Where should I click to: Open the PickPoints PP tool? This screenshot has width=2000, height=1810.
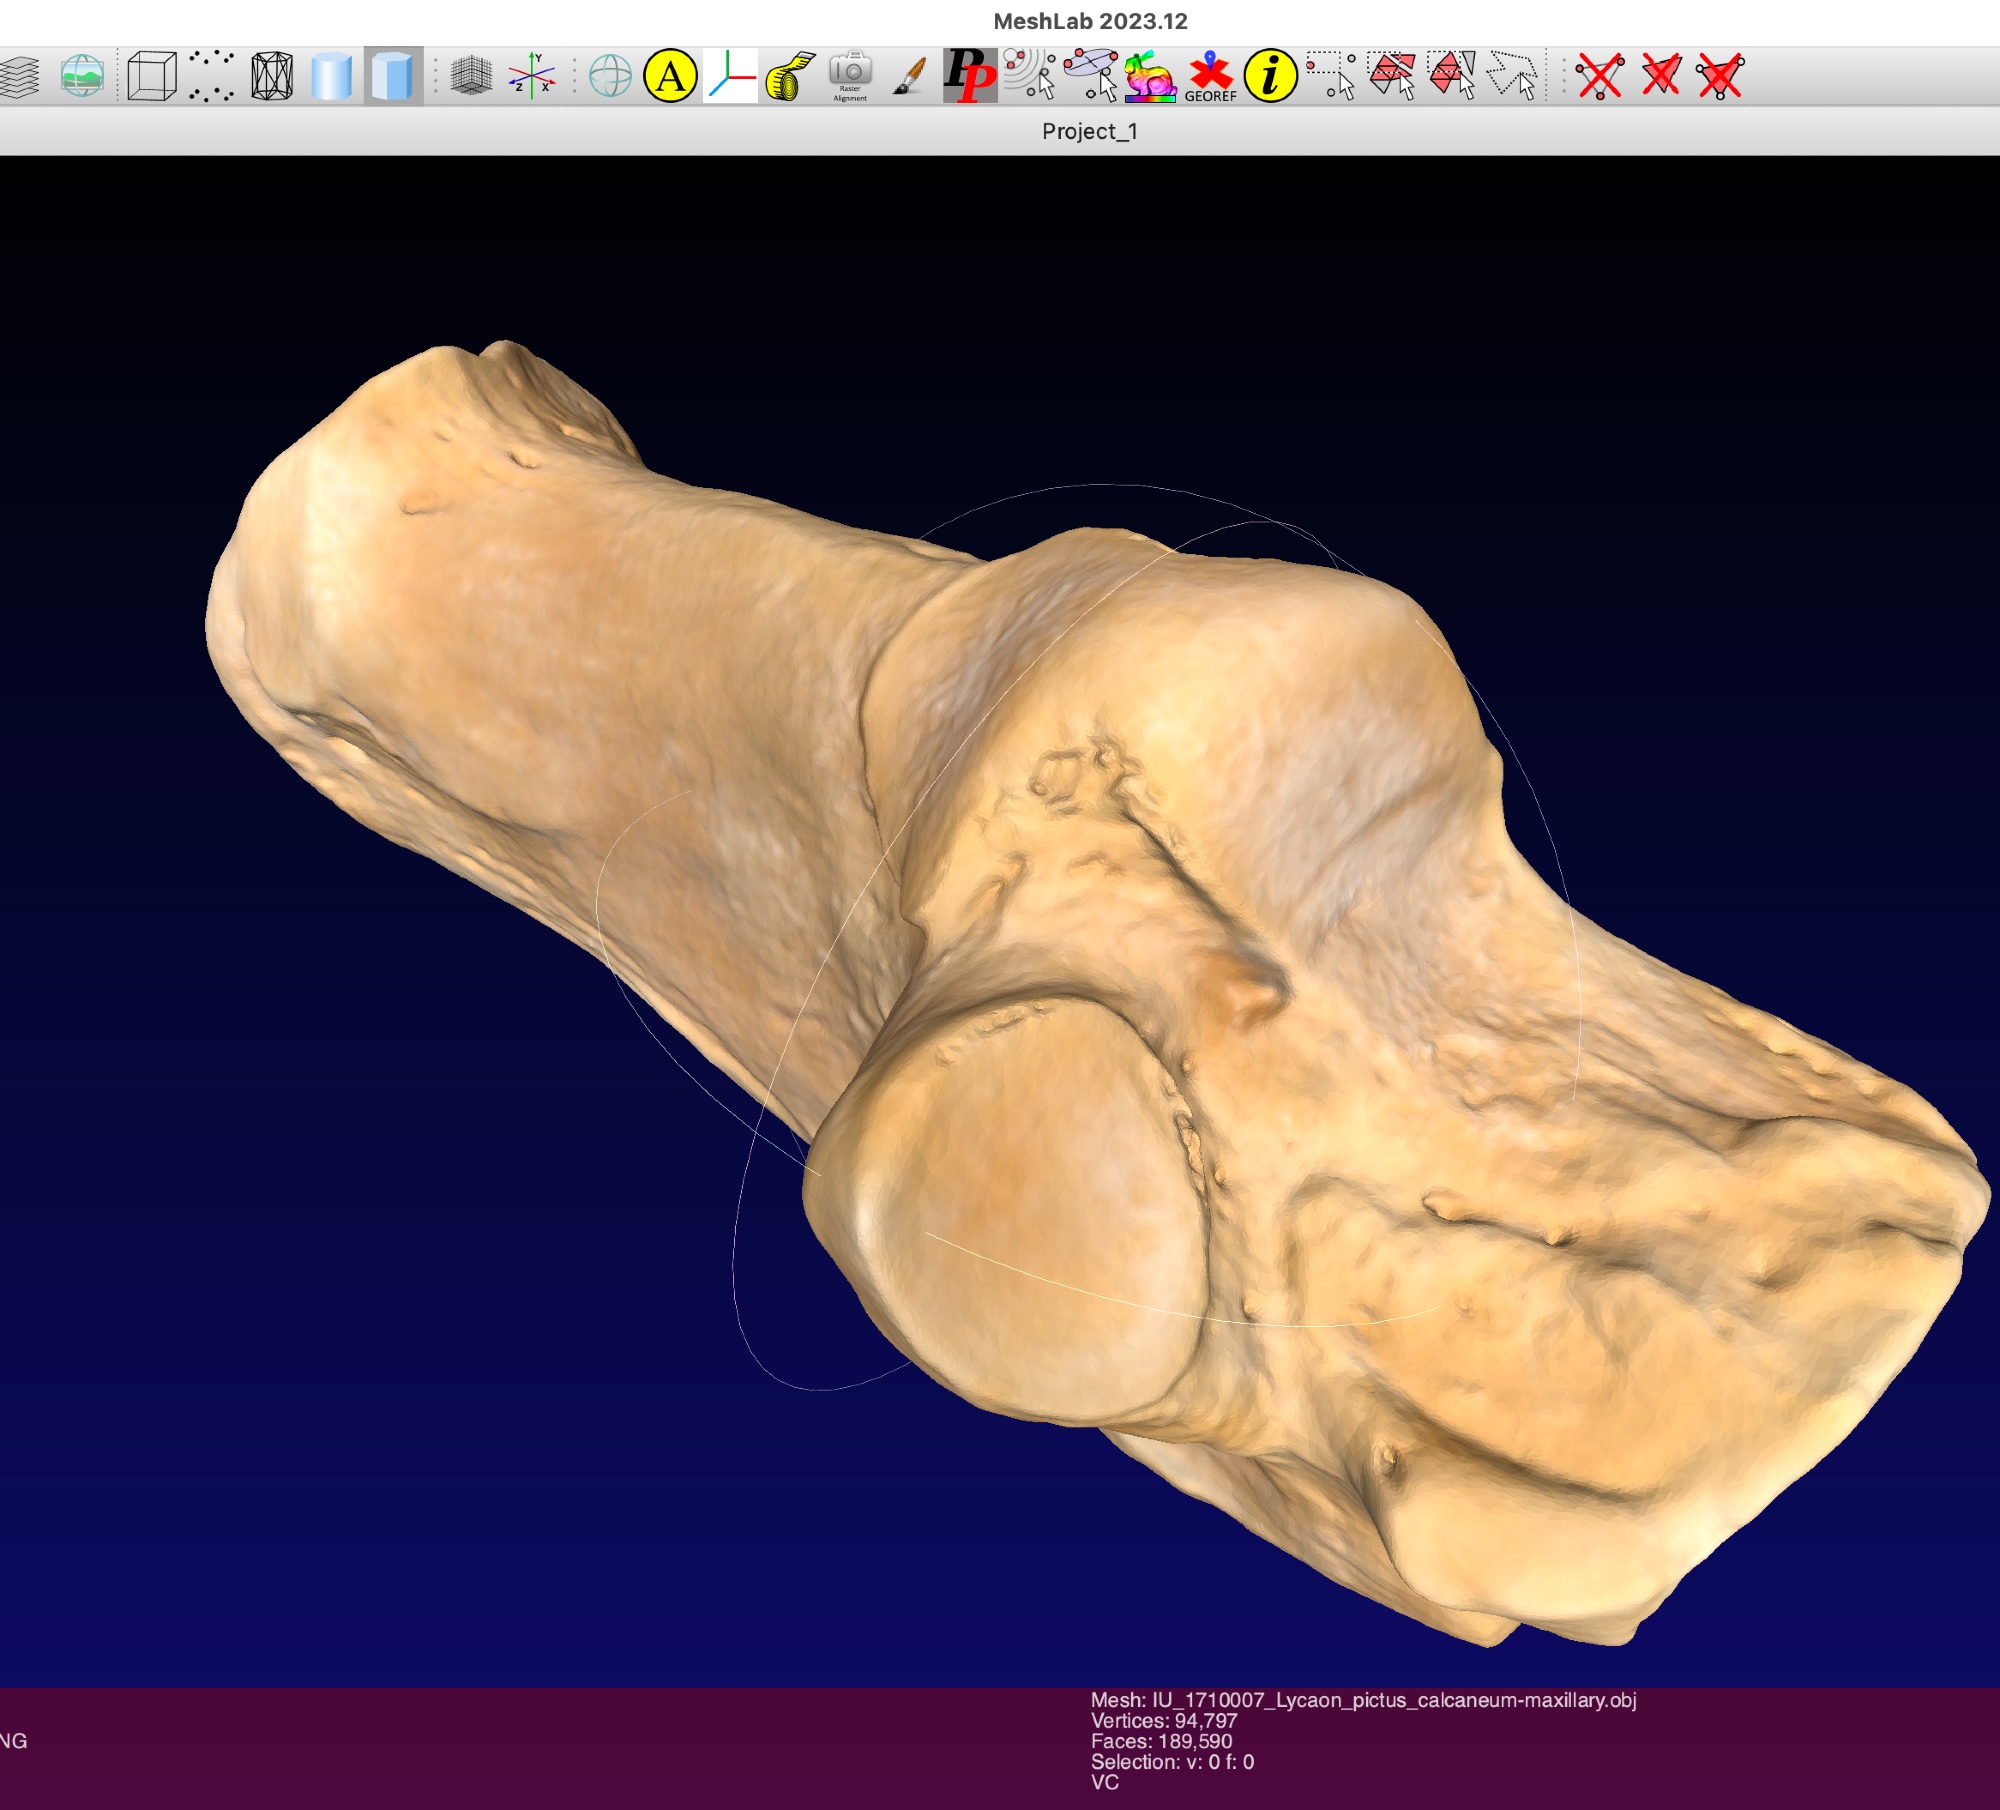(970, 76)
